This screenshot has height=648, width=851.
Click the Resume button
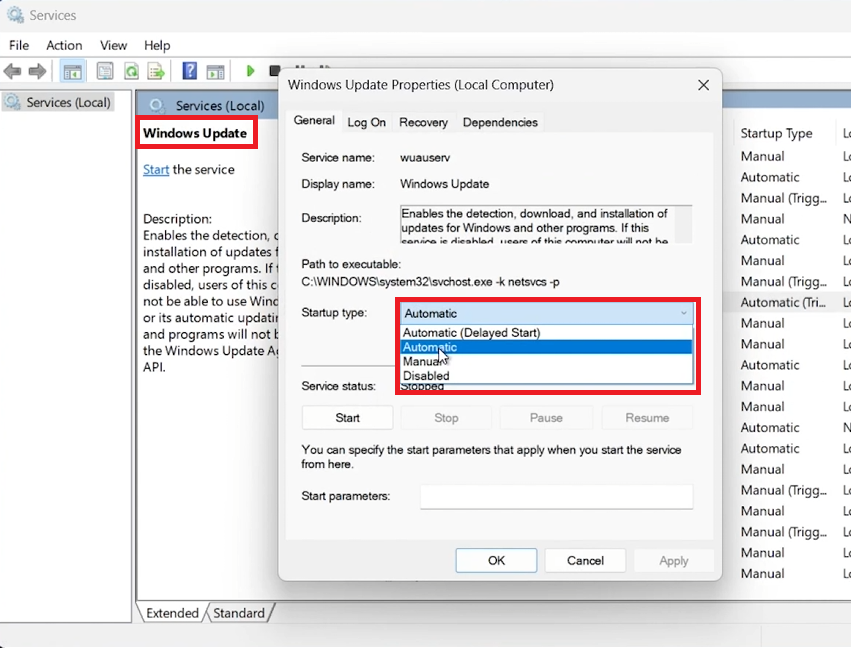(647, 418)
